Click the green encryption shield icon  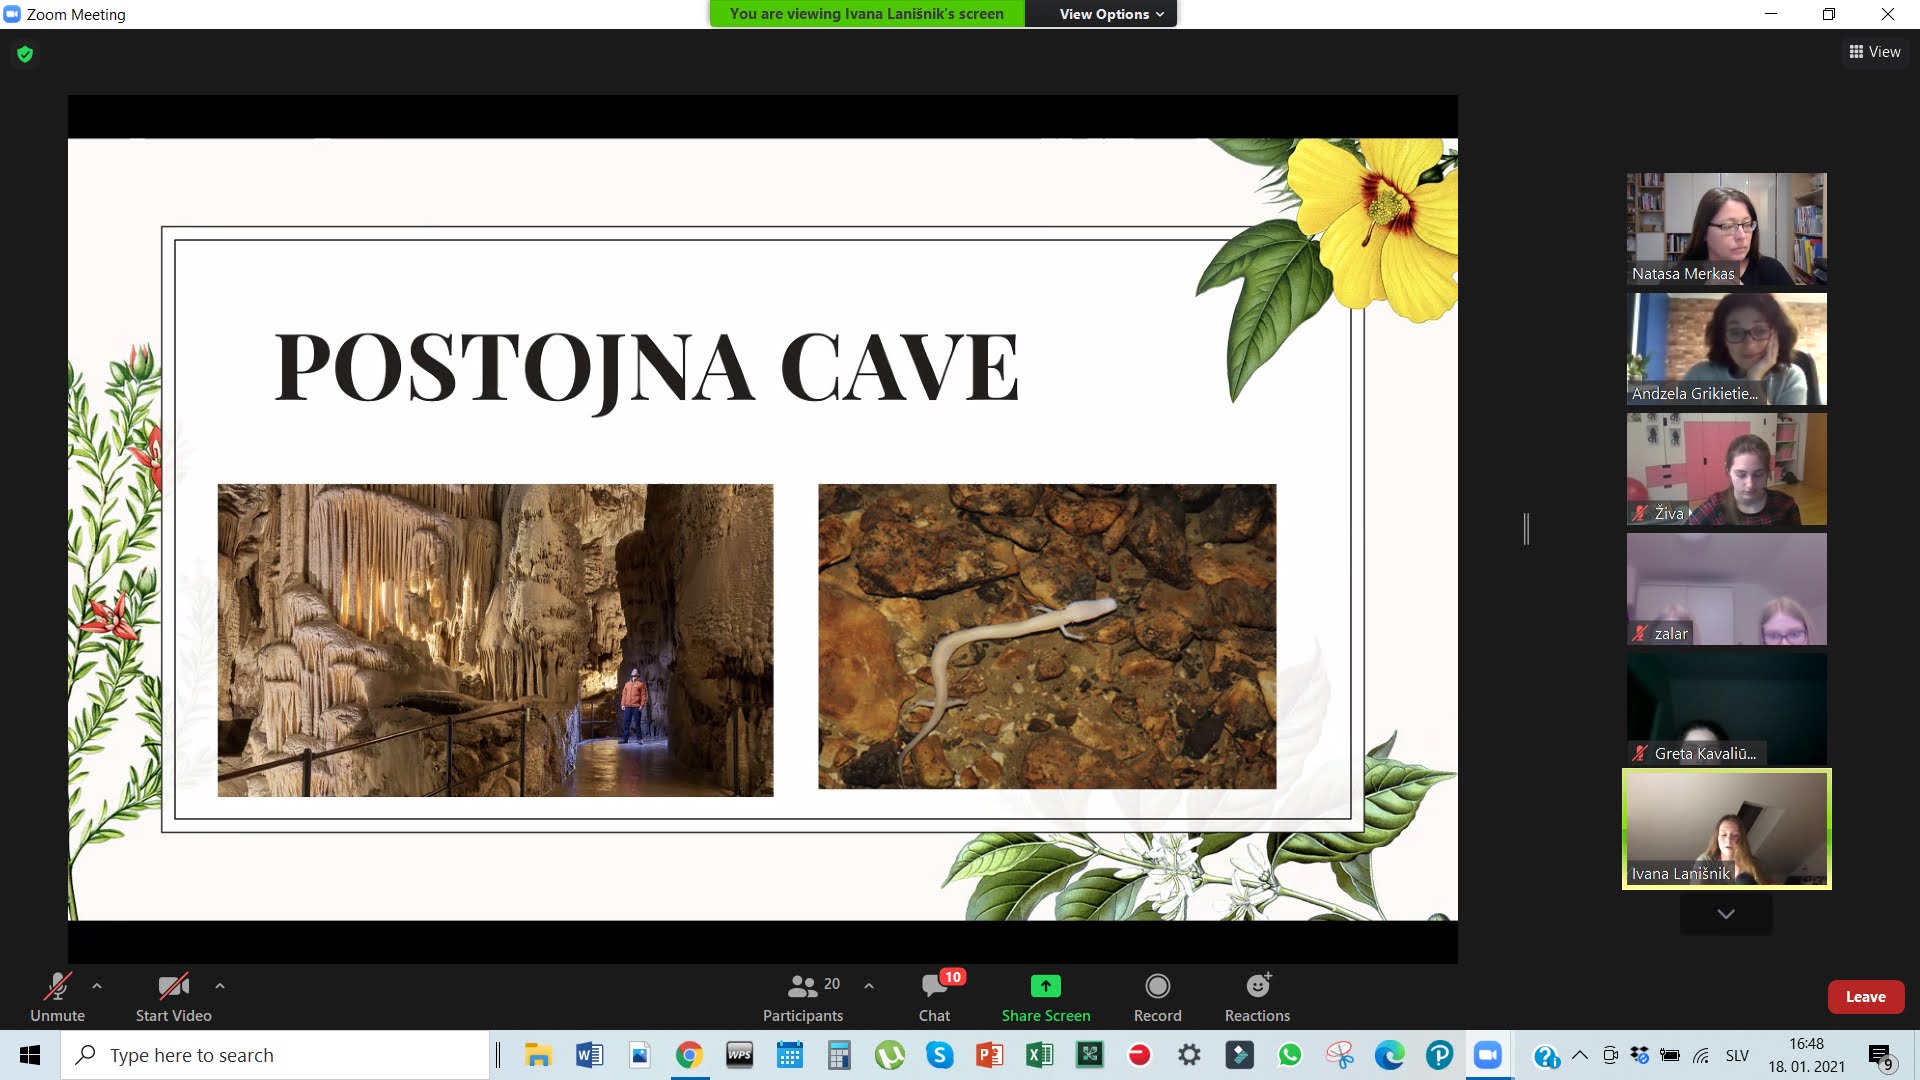coord(25,54)
